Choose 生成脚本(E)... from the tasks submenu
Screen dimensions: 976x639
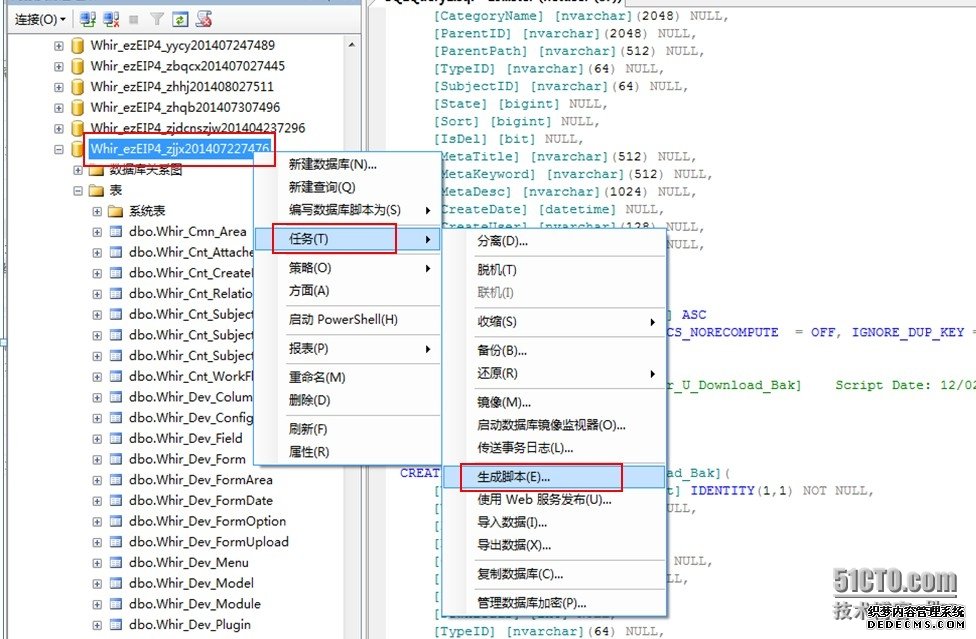(514, 478)
